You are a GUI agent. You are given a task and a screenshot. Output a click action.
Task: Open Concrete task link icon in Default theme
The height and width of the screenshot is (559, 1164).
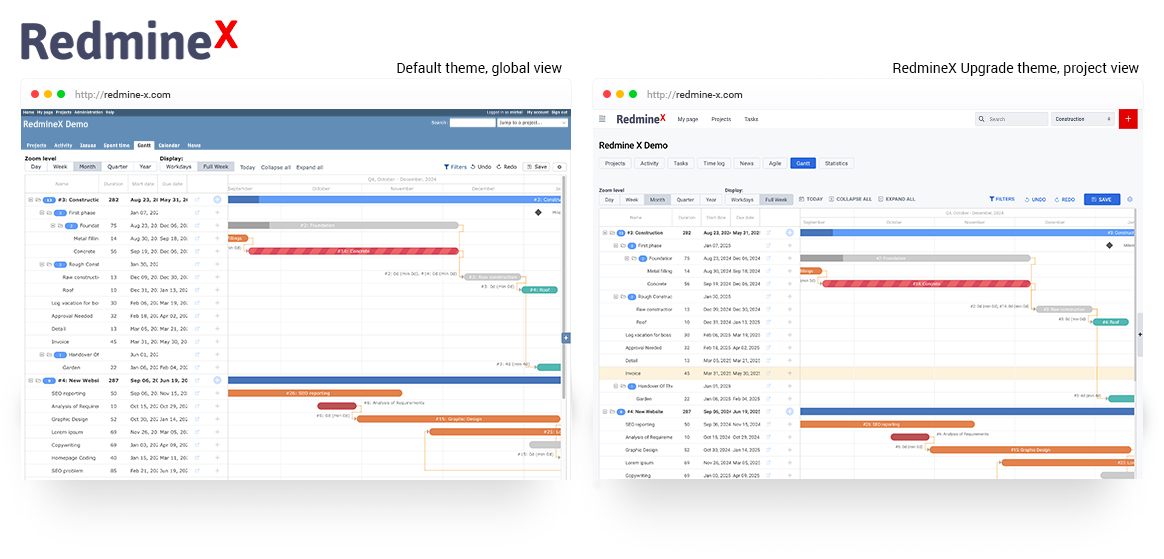pyautogui.click(x=197, y=251)
